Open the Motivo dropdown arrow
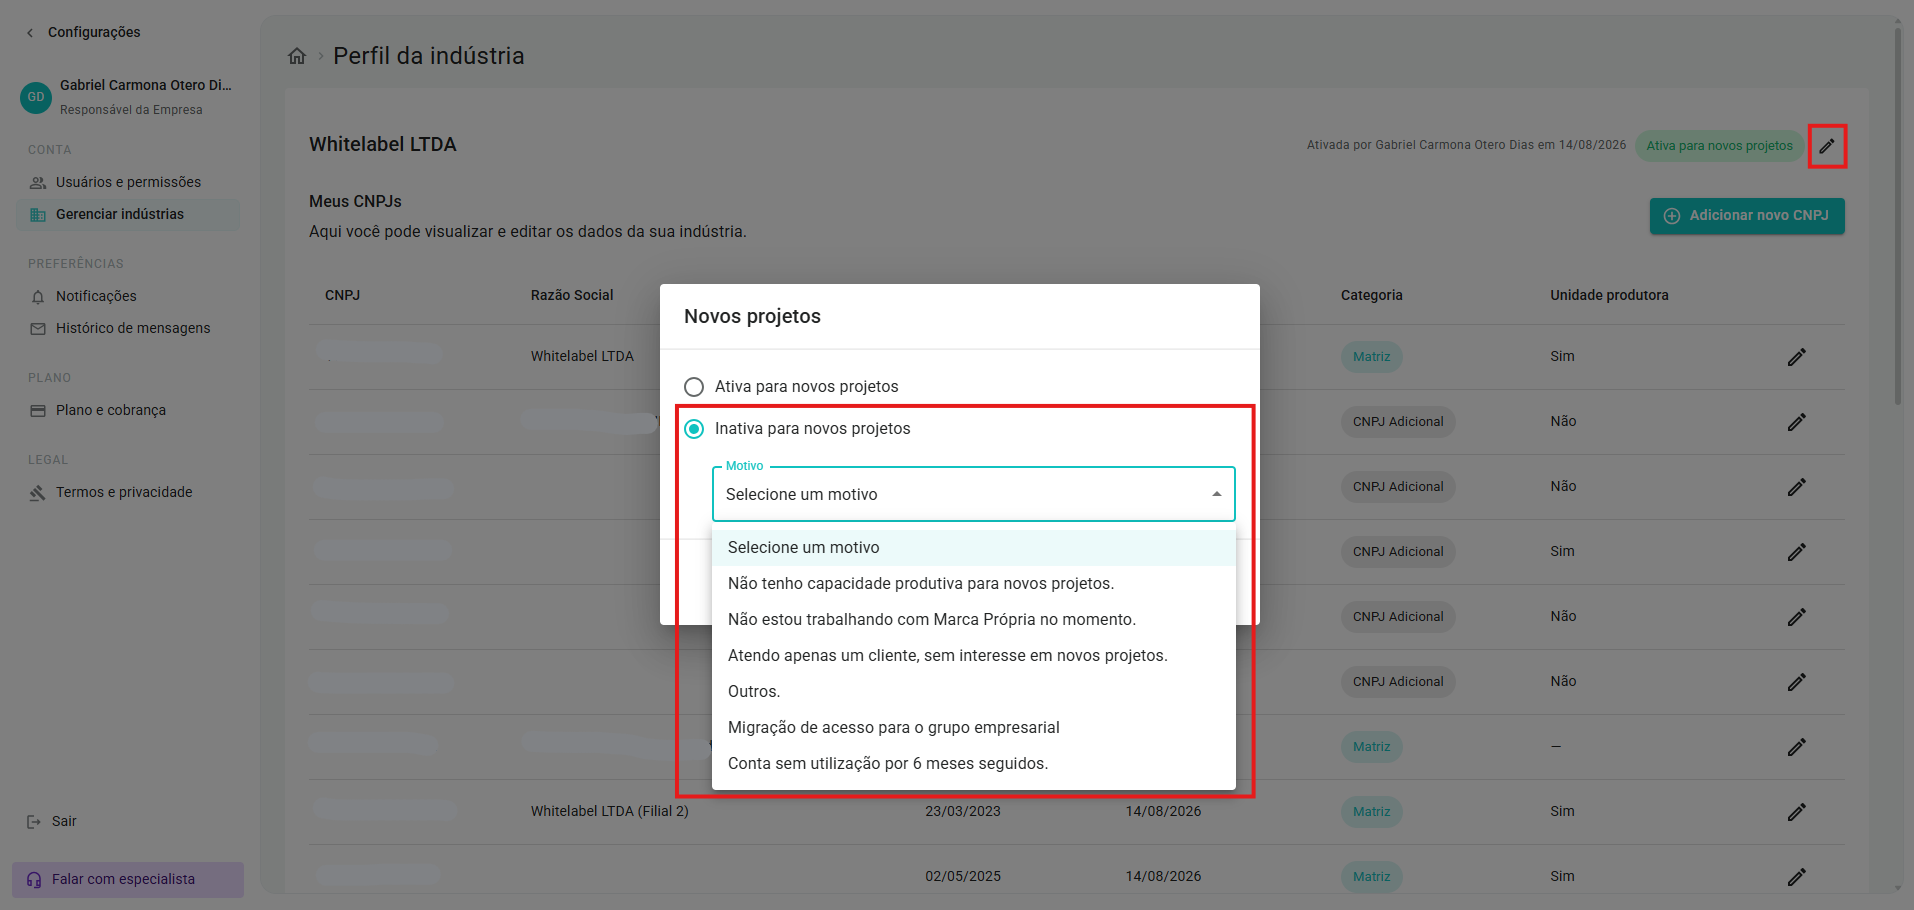The width and height of the screenshot is (1914, 910). pyautogui.click(x=1216, y=494)
